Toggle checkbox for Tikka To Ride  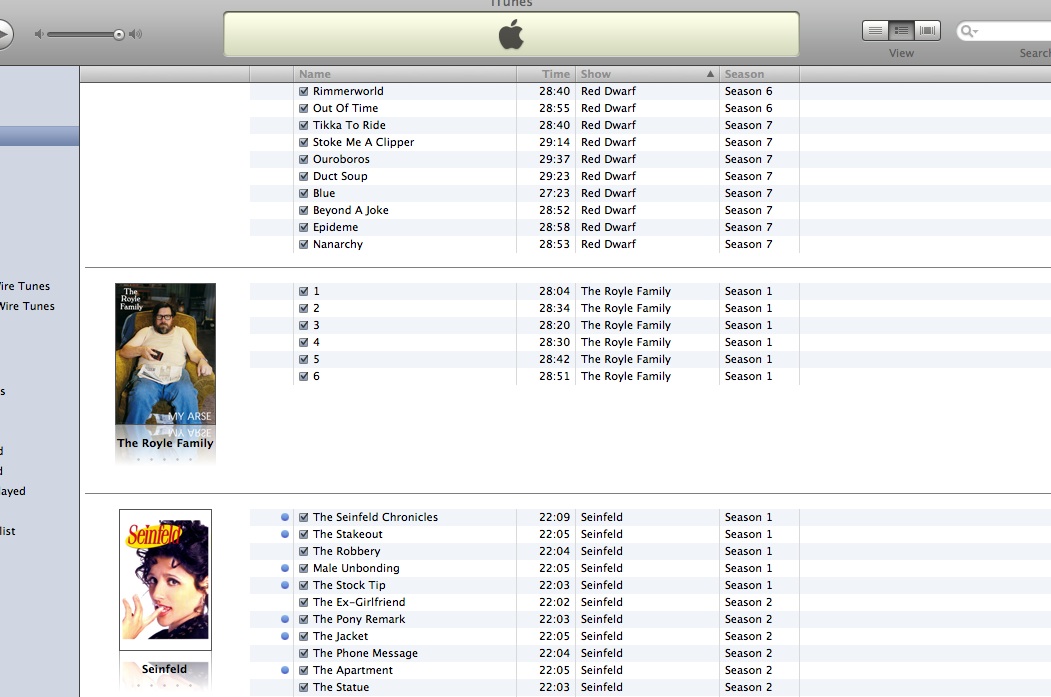pos(304,125)
